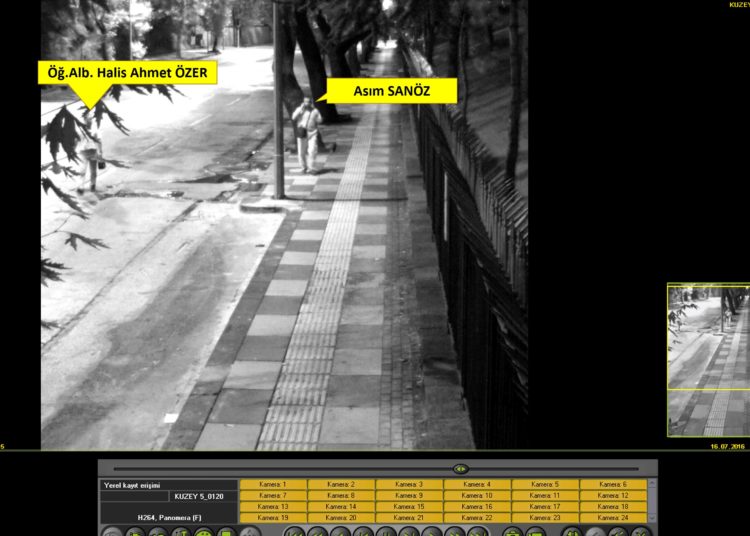Select the Kamera 13 button

tap(273, 507)
